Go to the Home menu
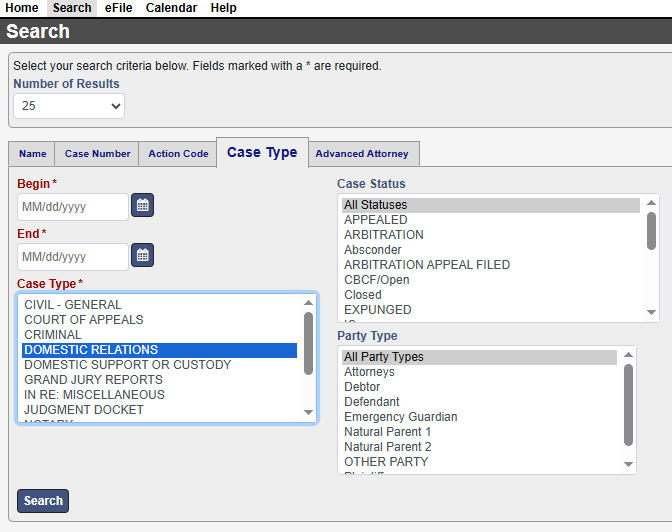 pos(22,8)
